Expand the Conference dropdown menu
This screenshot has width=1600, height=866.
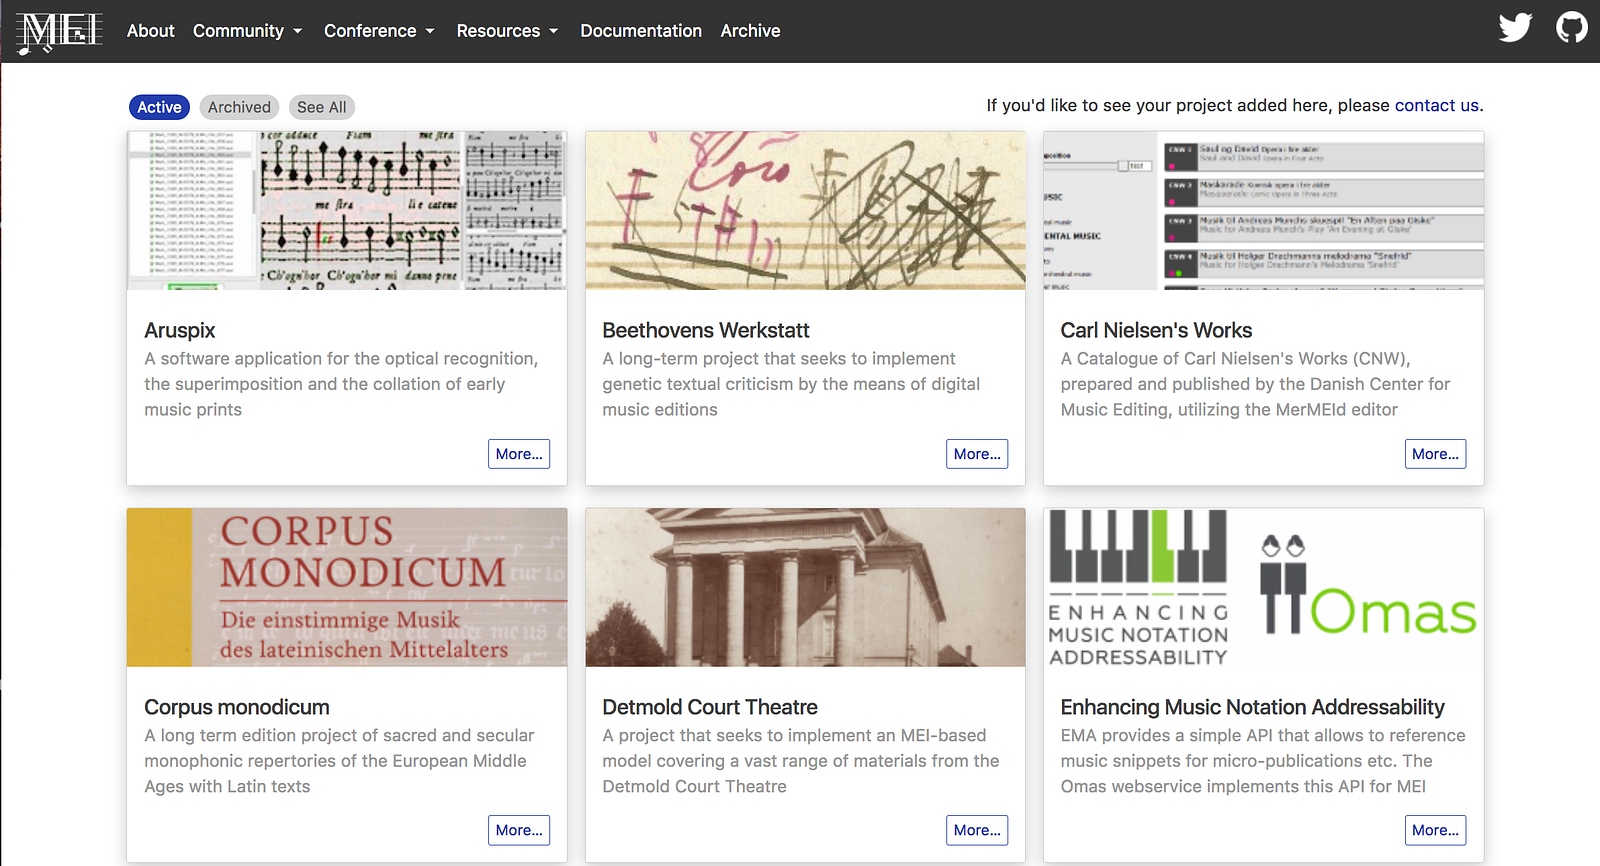tap(379, 31)
